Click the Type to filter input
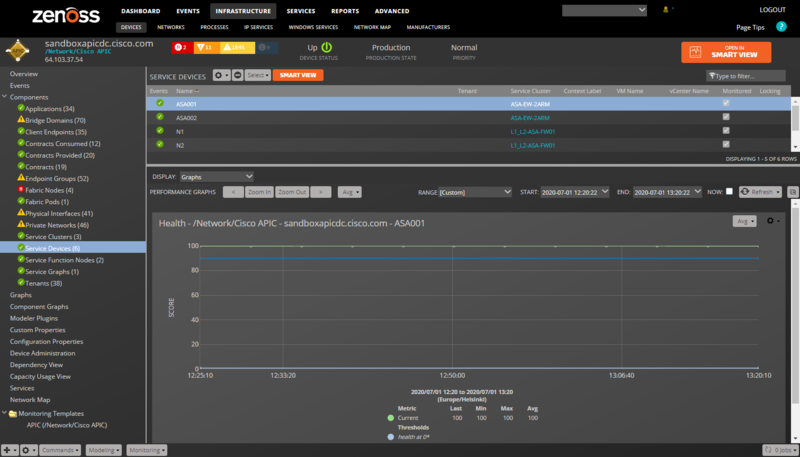800x457 pixels. [746, 76]
